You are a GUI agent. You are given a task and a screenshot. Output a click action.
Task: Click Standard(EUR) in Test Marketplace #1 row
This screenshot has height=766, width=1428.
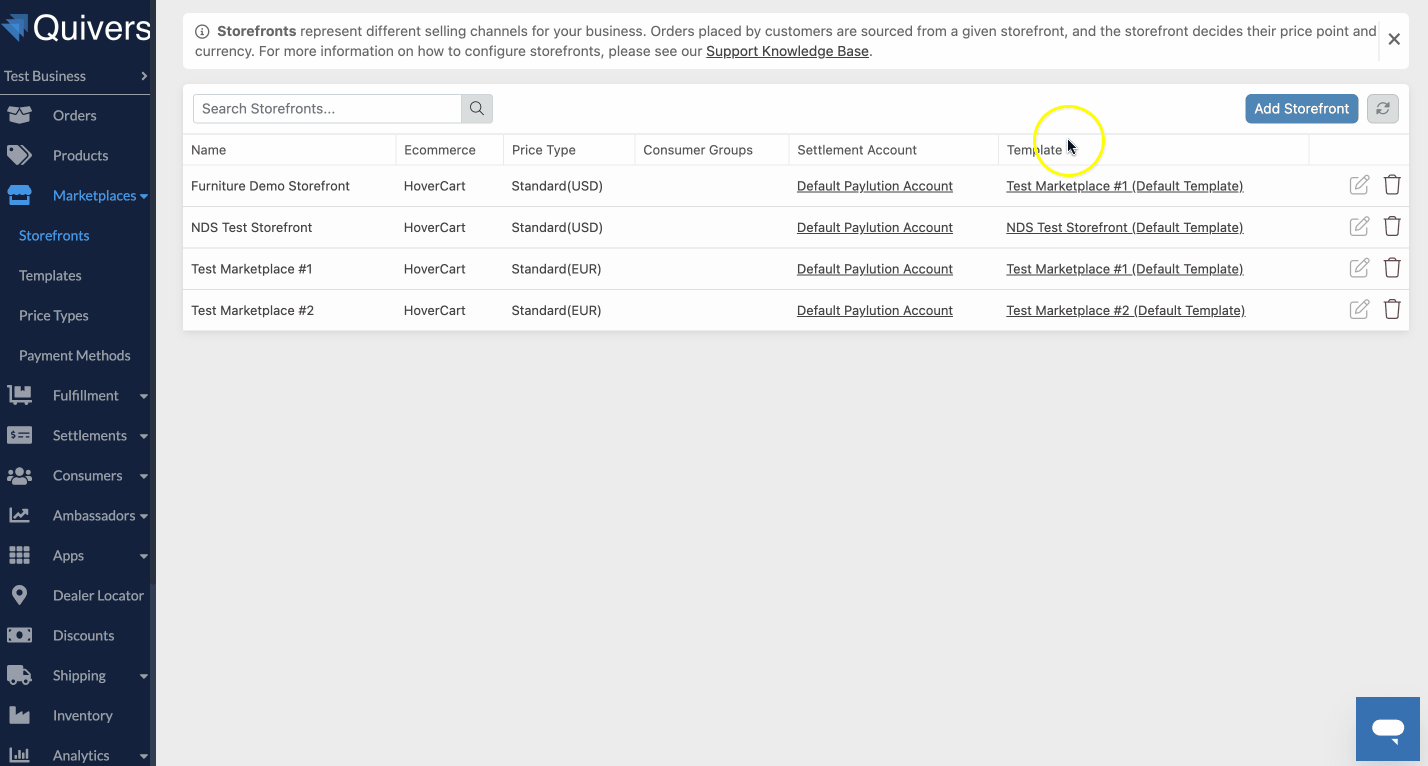click(557, 269)
